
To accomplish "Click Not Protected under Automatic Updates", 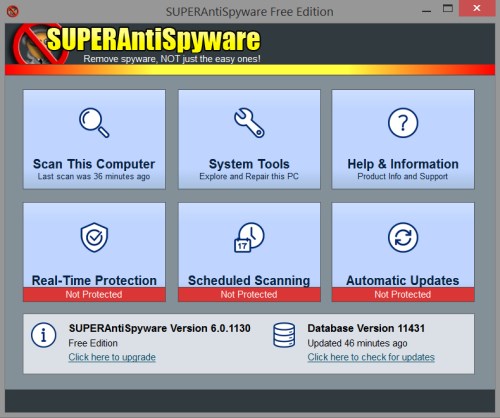I will [403, 294].
